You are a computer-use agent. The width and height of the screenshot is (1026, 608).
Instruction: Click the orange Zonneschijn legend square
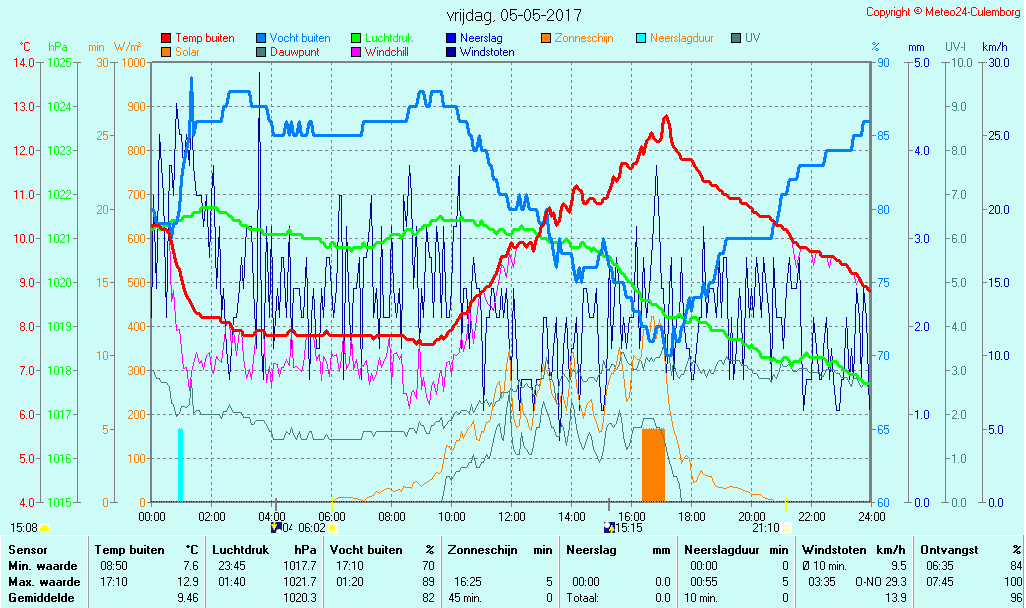coord(546,38)
